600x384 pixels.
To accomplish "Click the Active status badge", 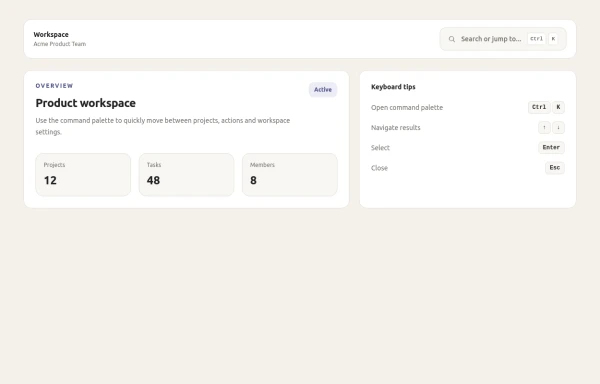I will tap(323, 89).
